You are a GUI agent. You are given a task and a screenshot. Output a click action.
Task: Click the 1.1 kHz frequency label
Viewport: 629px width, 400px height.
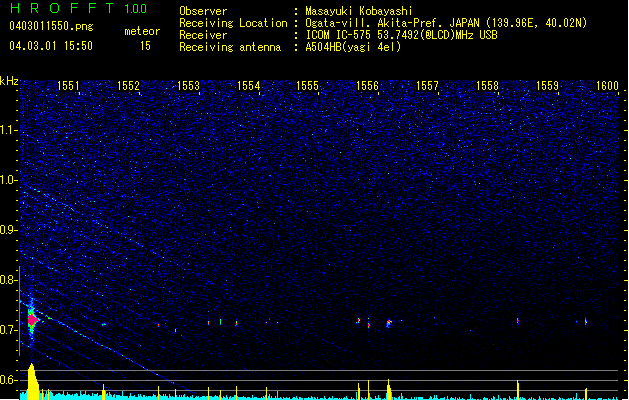point(9,130)
